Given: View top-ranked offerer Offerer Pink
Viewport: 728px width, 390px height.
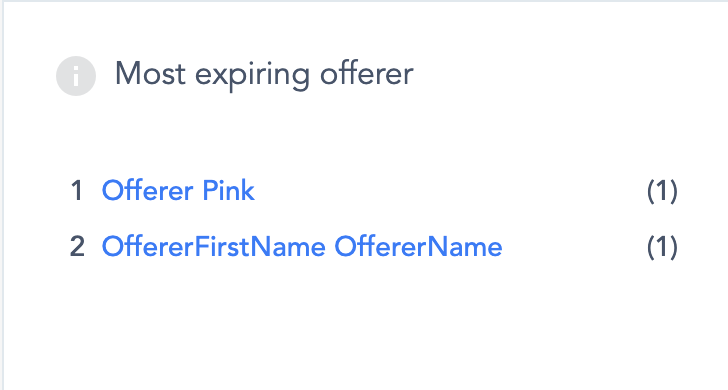Looking at the screenshot, I should click(x=178, y=190).
